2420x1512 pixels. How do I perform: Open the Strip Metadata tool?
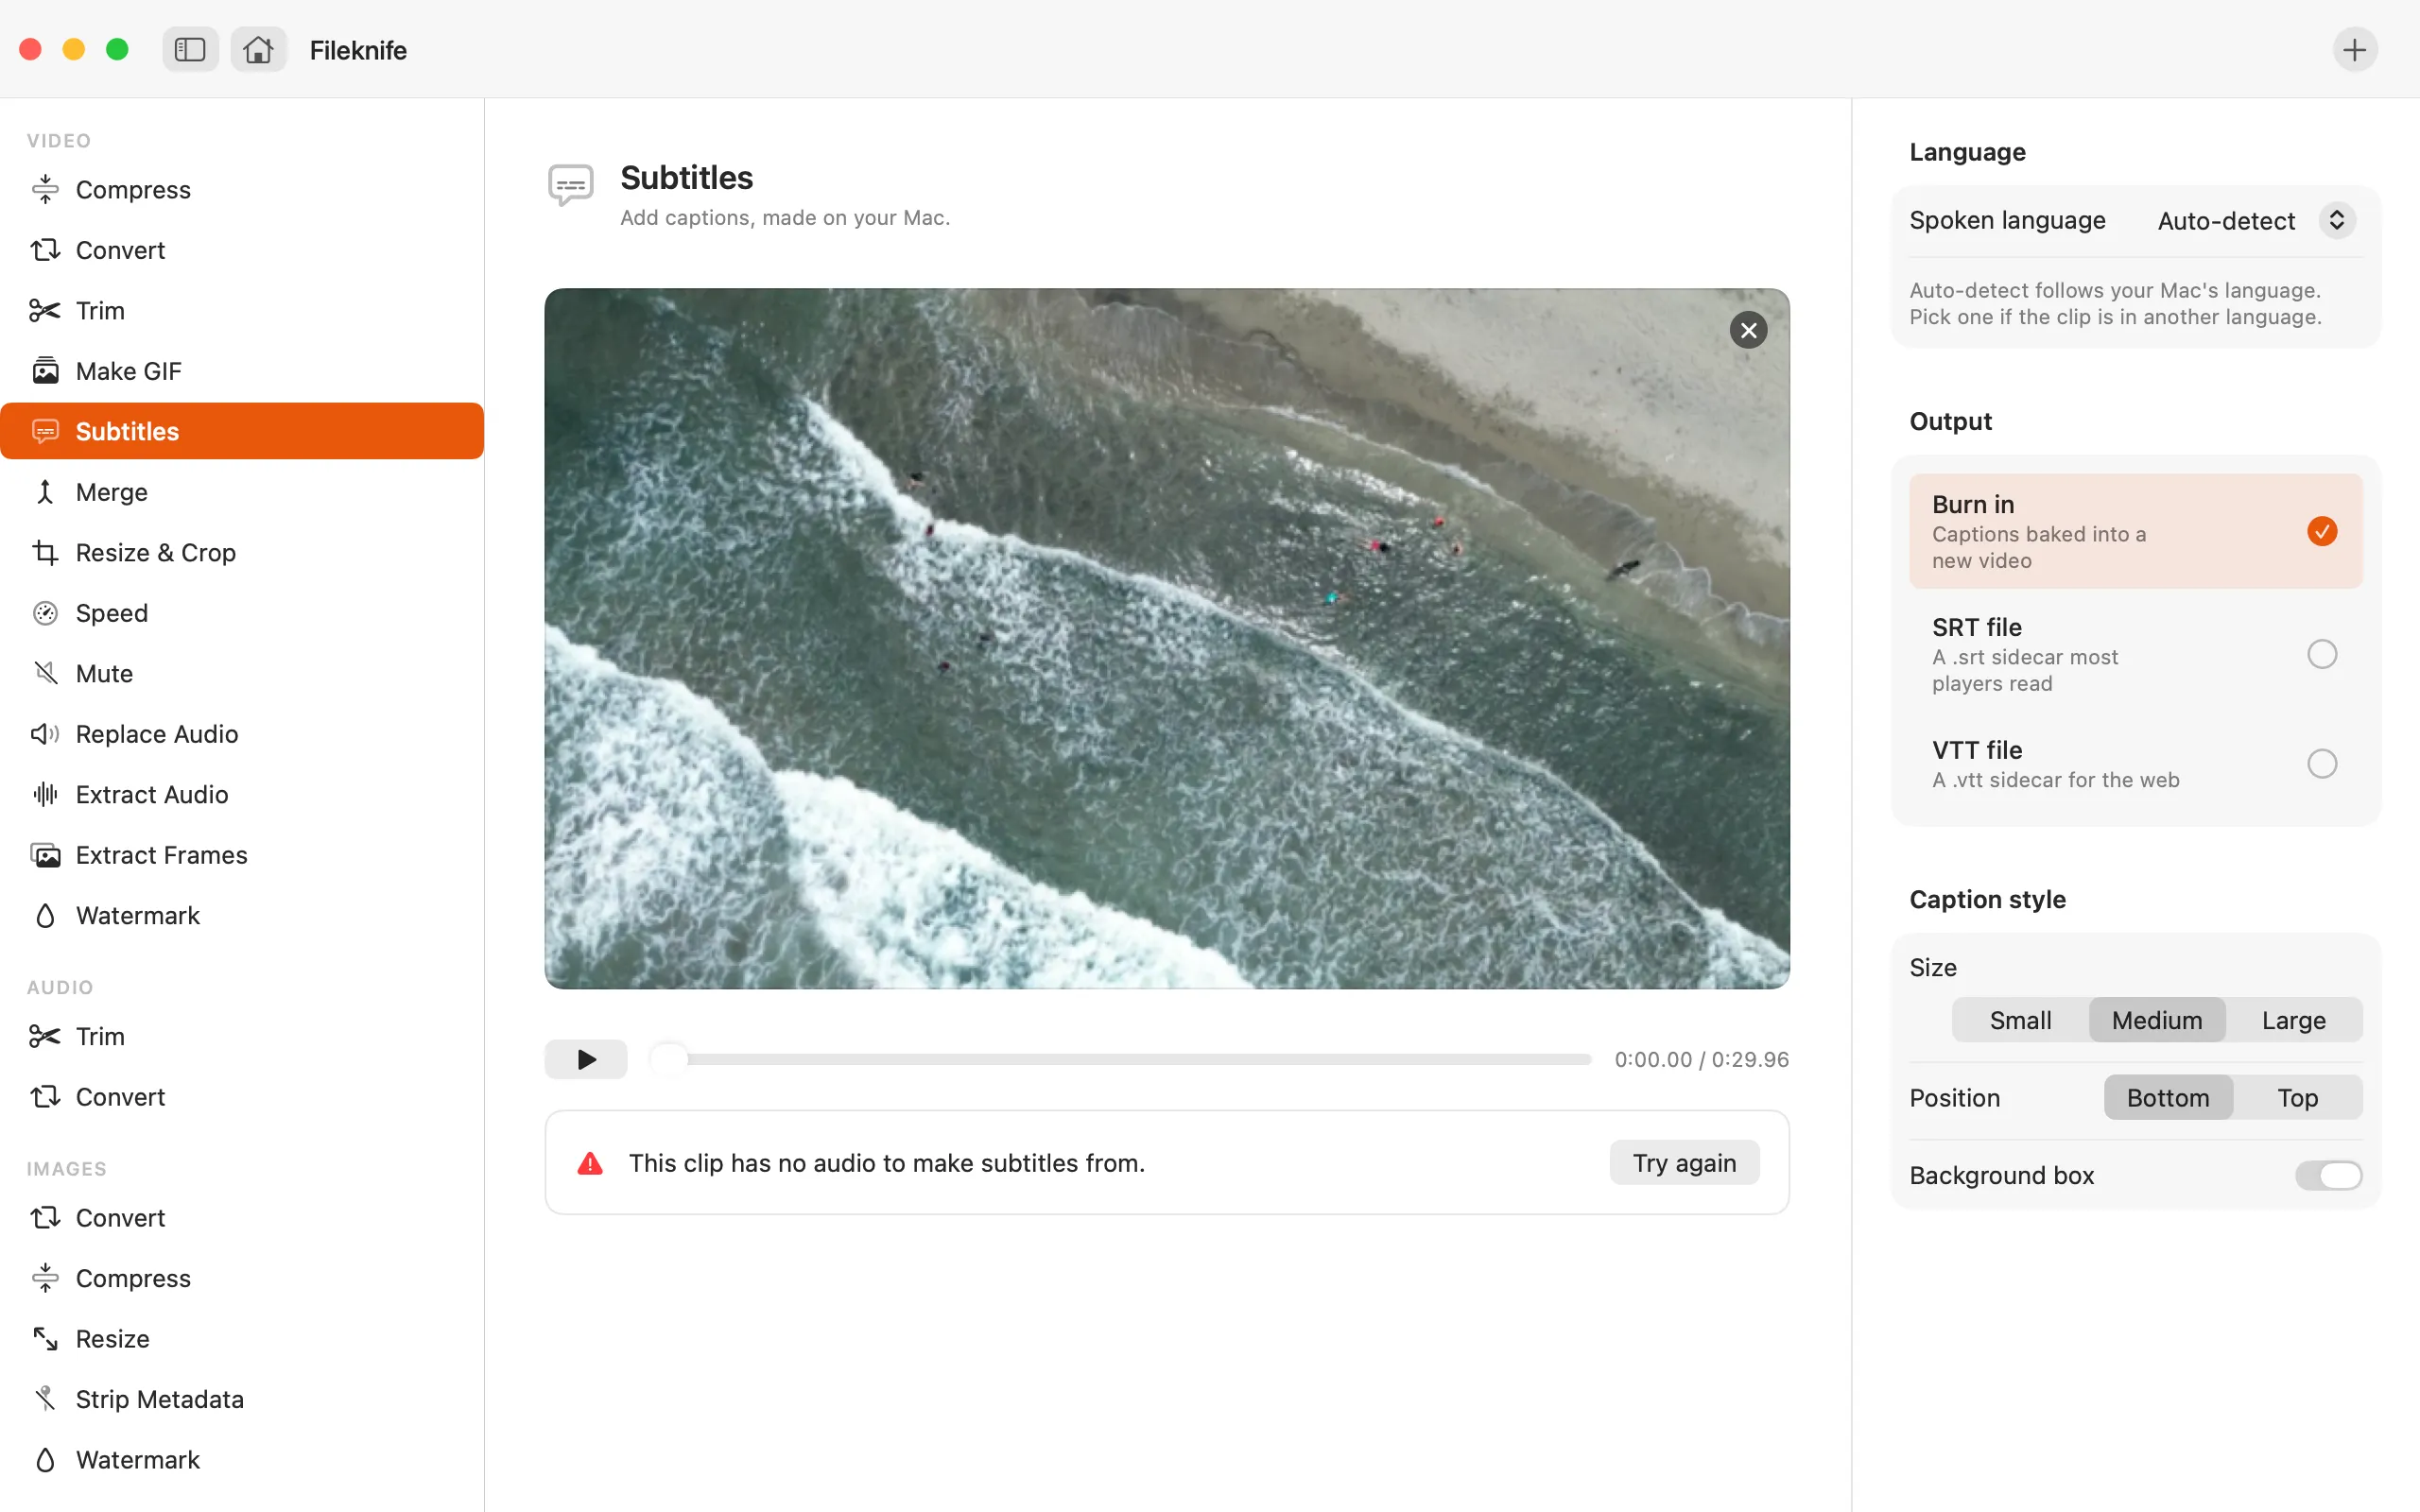[x=242, y=1399]
